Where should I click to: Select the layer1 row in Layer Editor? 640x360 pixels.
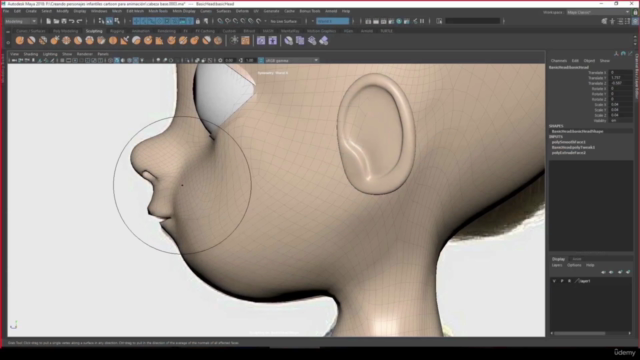591,281
